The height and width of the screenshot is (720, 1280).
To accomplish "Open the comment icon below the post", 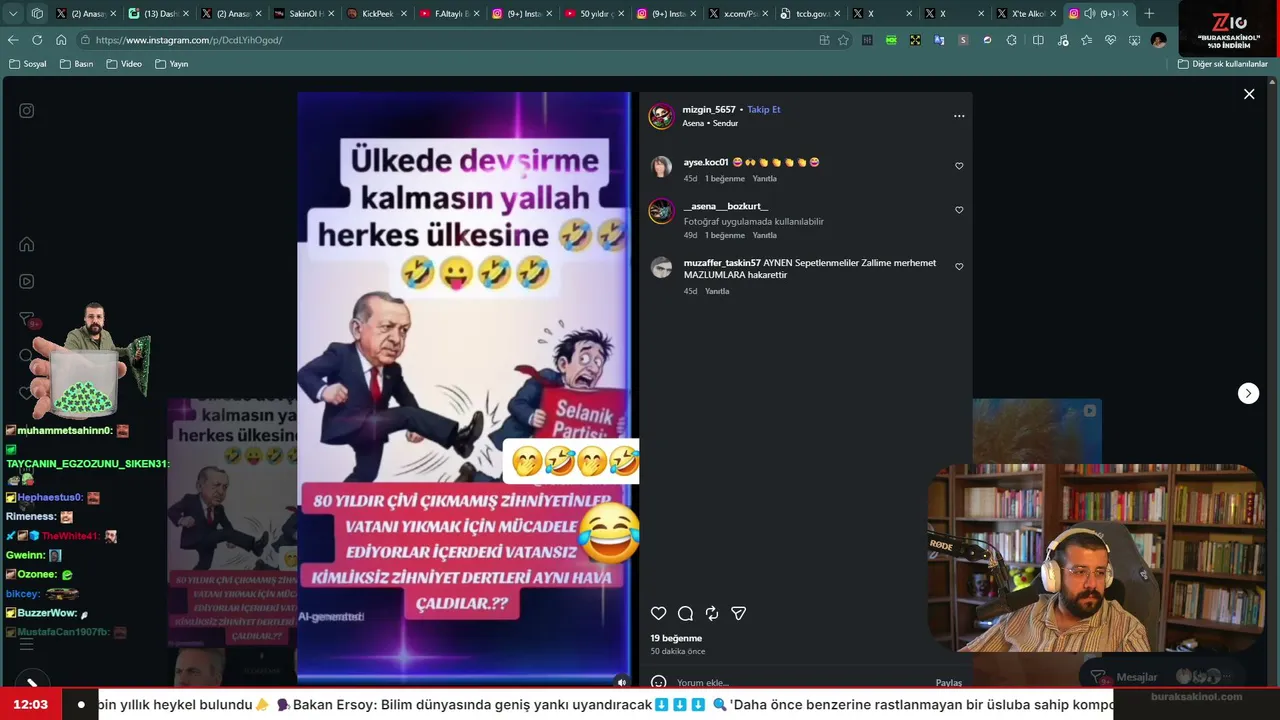I will (685, 614).
